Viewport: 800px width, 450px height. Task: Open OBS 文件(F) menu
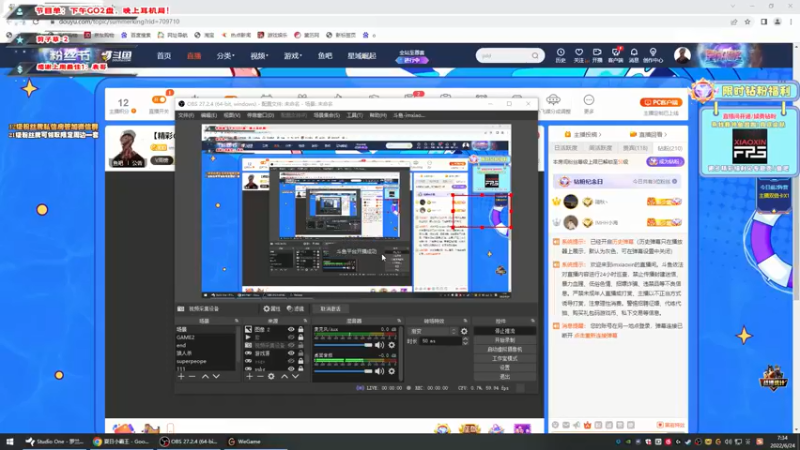click(186, 115)
